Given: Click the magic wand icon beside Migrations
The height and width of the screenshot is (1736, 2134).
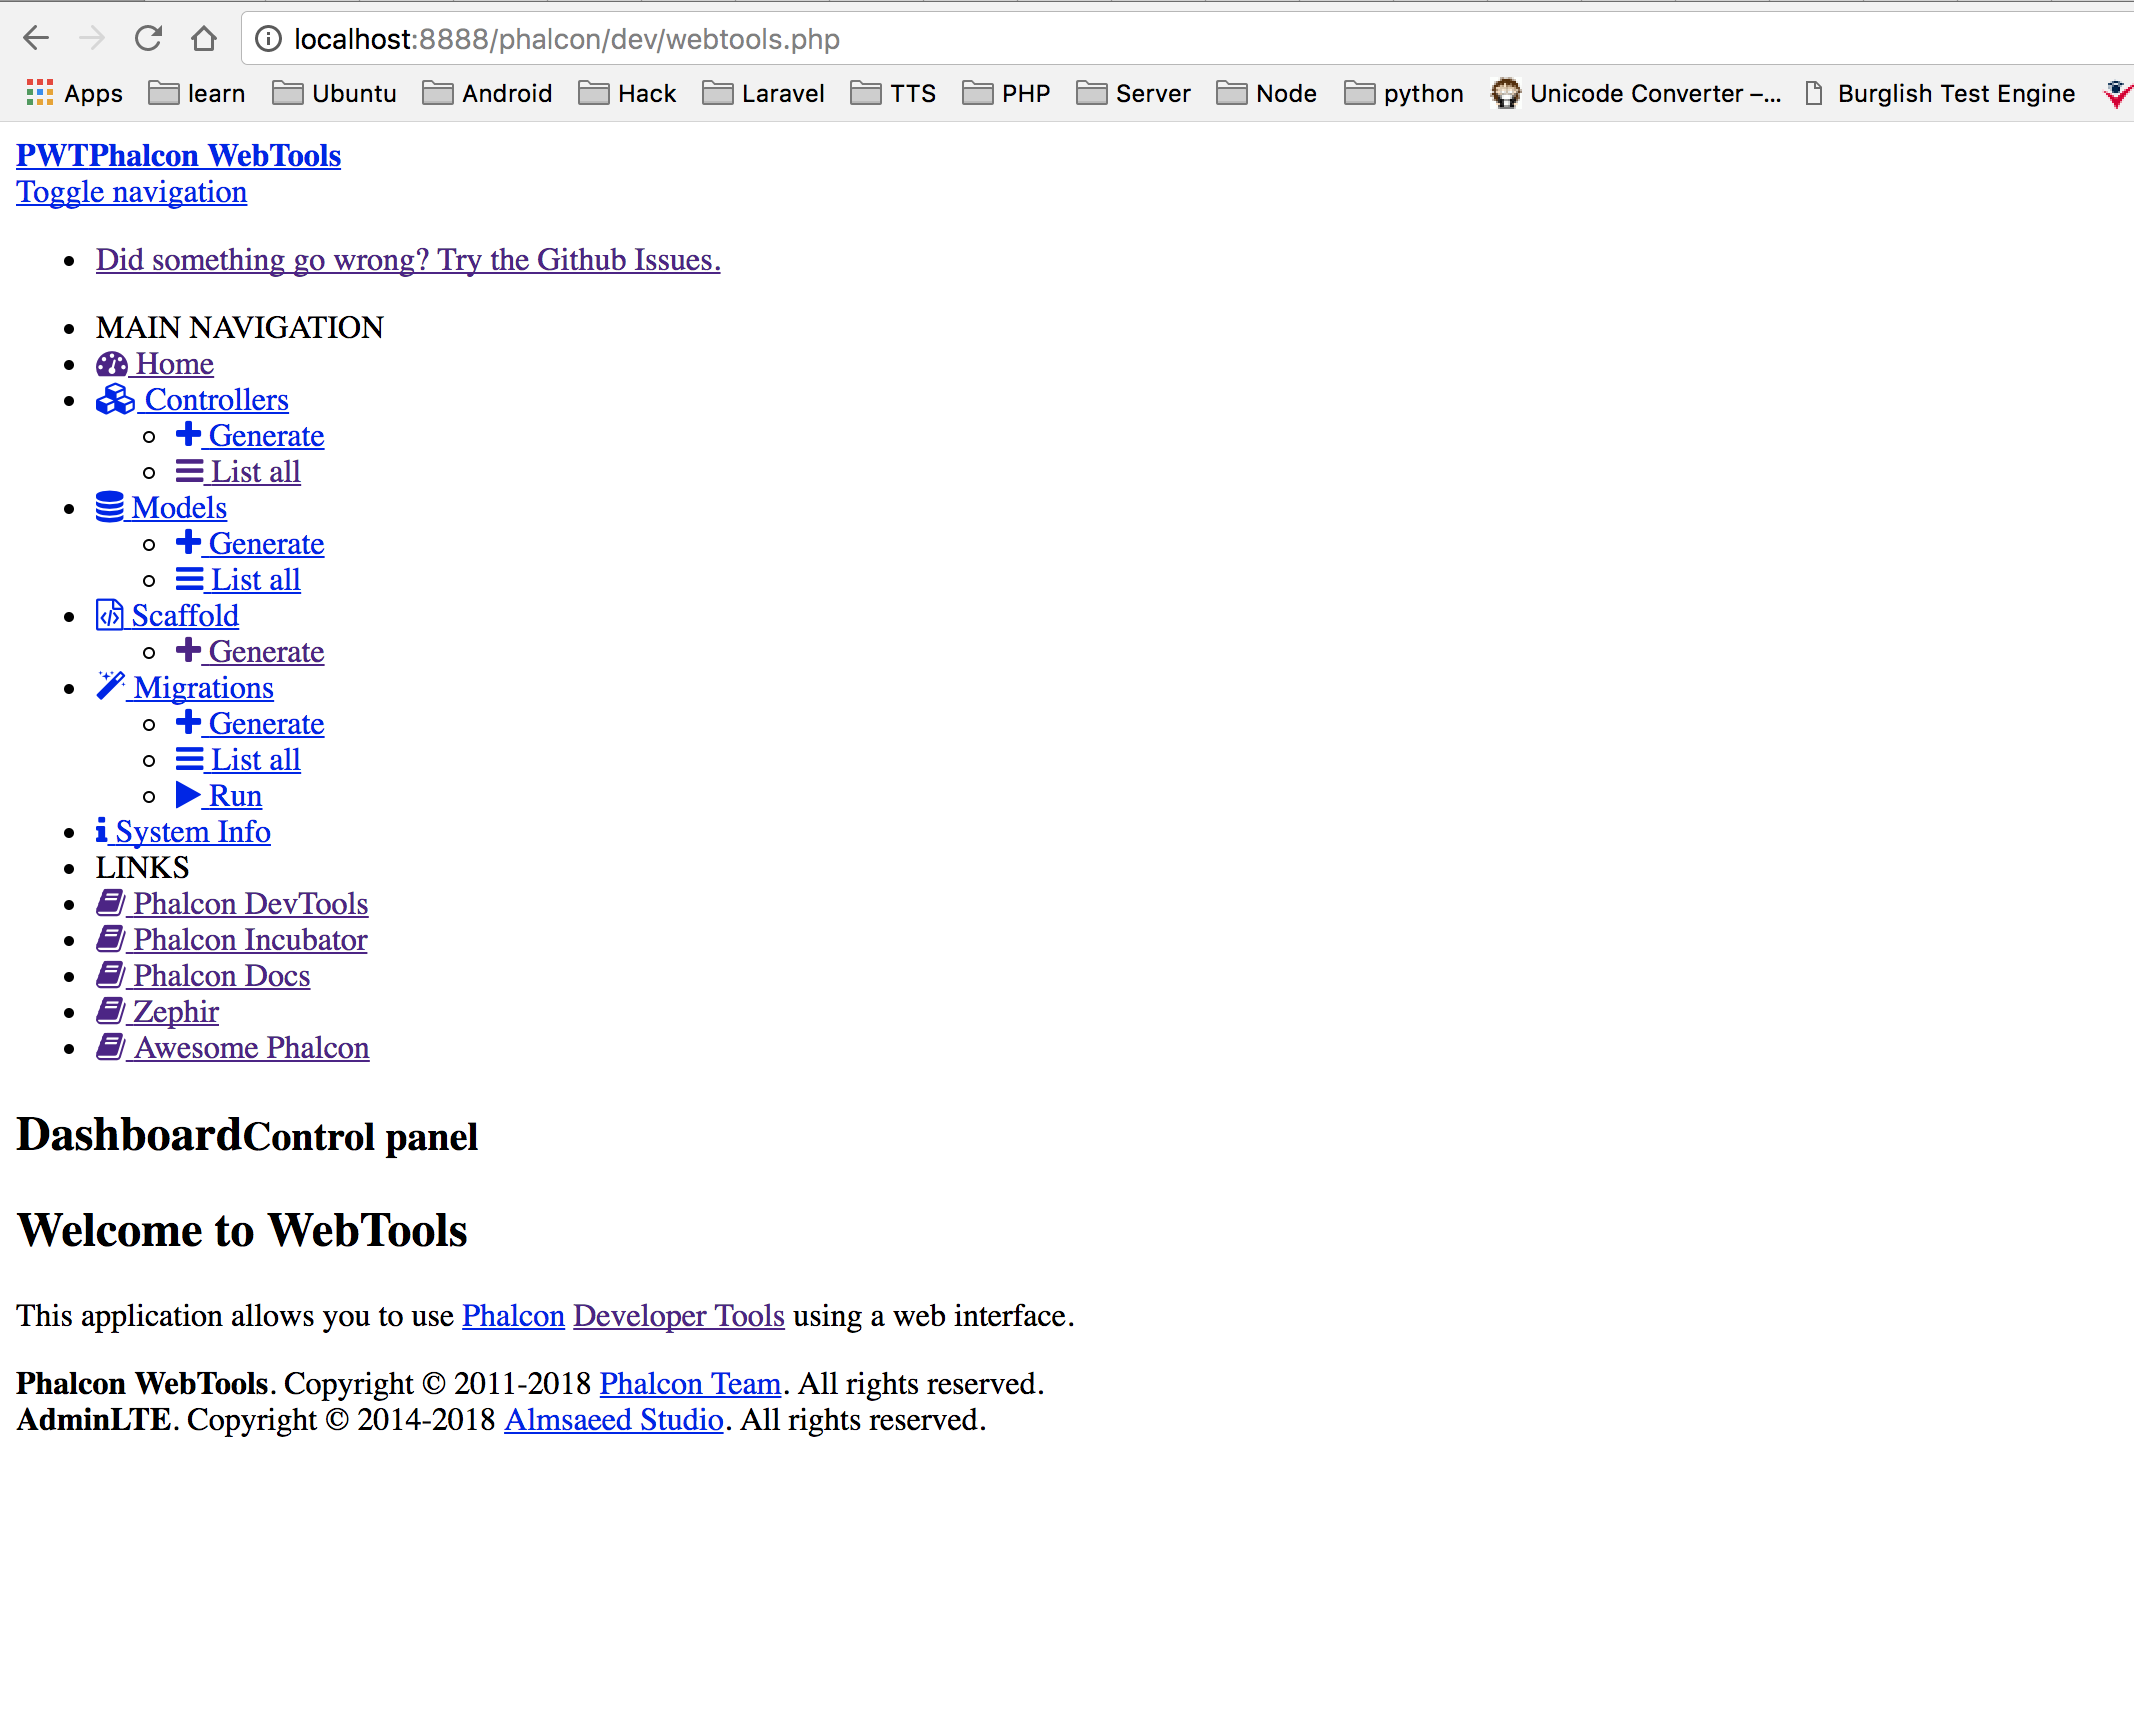Looking at the screenshot, I should click(x=110, y=686).
